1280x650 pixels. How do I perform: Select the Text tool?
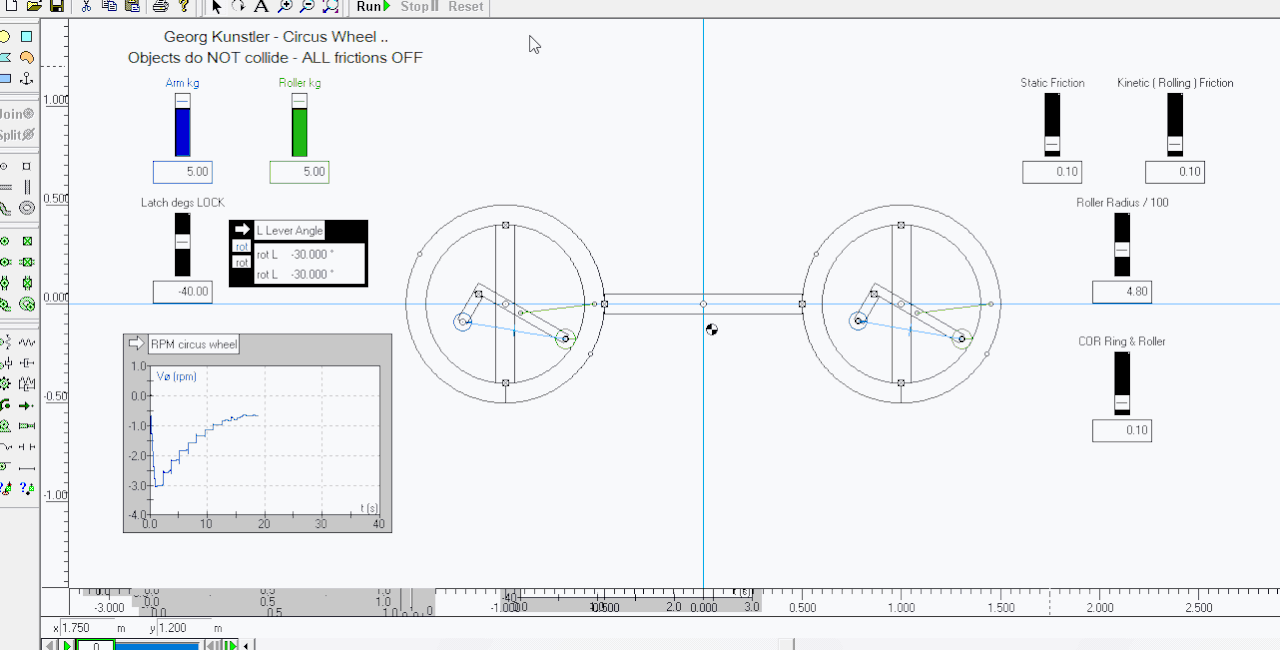(x=261, y=6)
